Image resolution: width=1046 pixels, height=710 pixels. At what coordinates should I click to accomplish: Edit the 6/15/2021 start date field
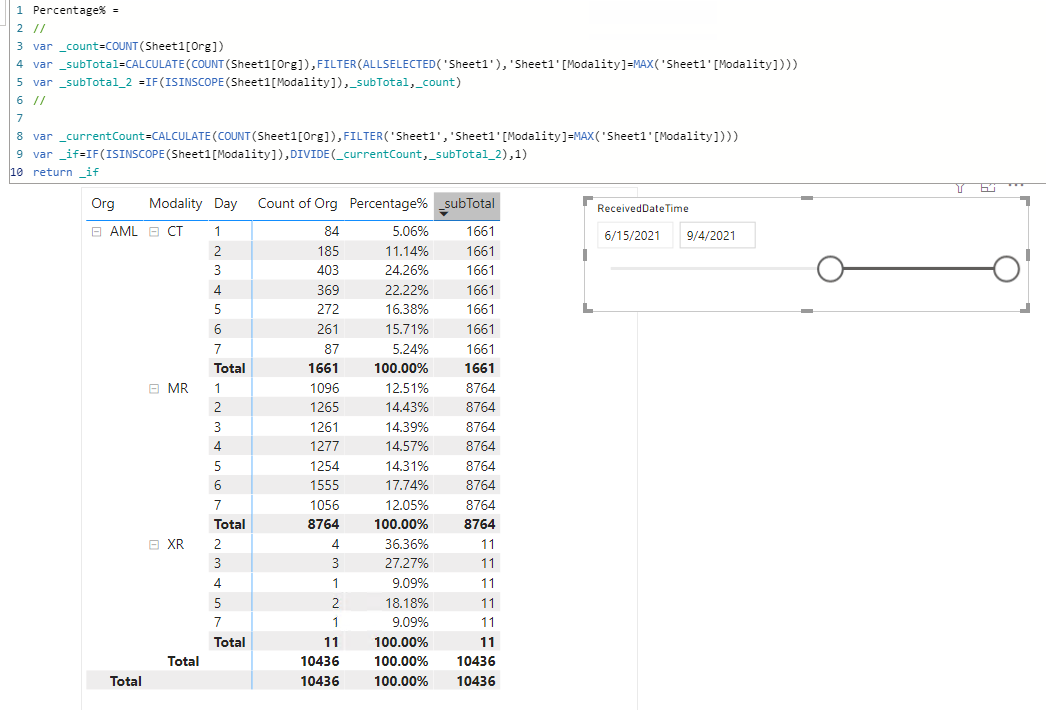point(635,236)
